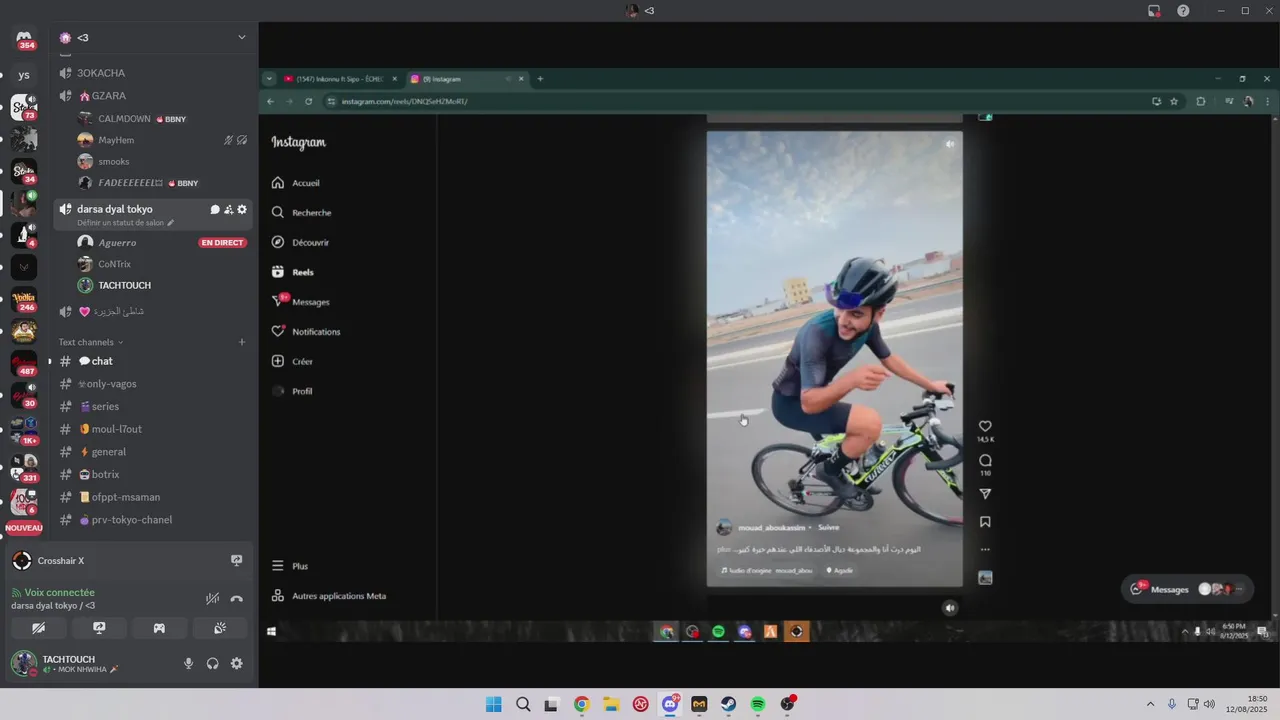This screenshot has height=720, width=1280.
Task: Open chat for darsa dyal tokyo channel
Action: pyautogui.click(x=214, y=210)
